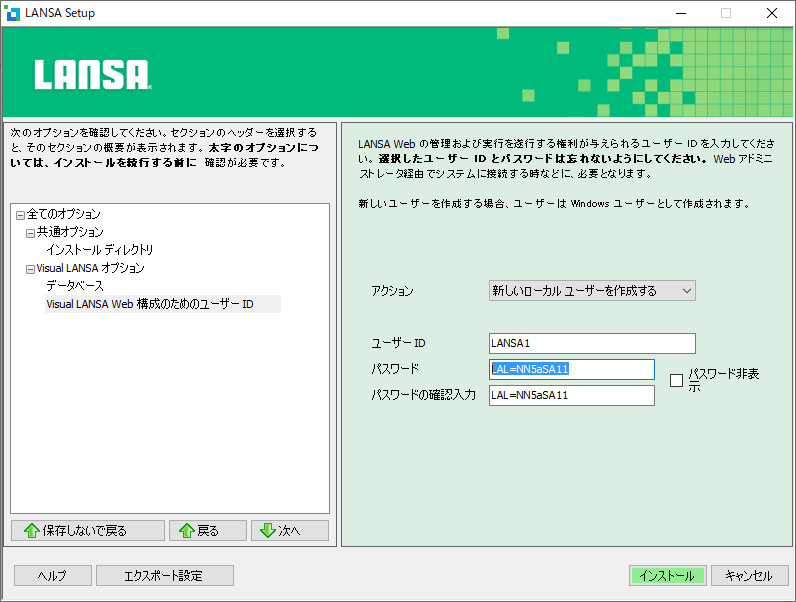796x602 pixels.
Task: Click the green up arrow on 戻る
Action: (187, 530)
